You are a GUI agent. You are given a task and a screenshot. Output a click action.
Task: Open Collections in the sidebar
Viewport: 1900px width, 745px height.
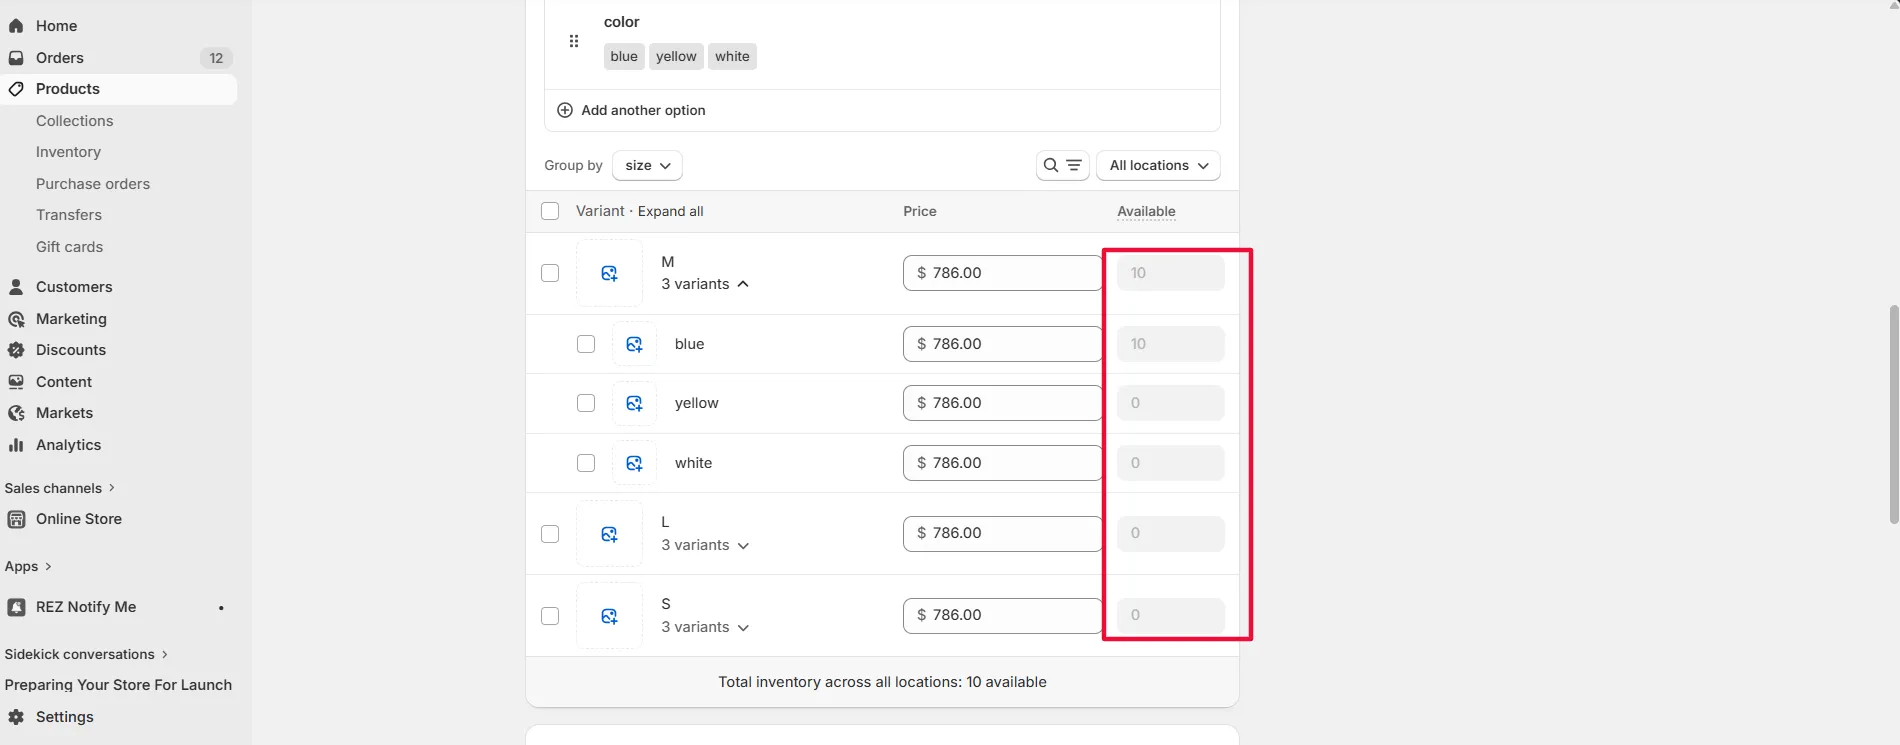coord(75,121)
